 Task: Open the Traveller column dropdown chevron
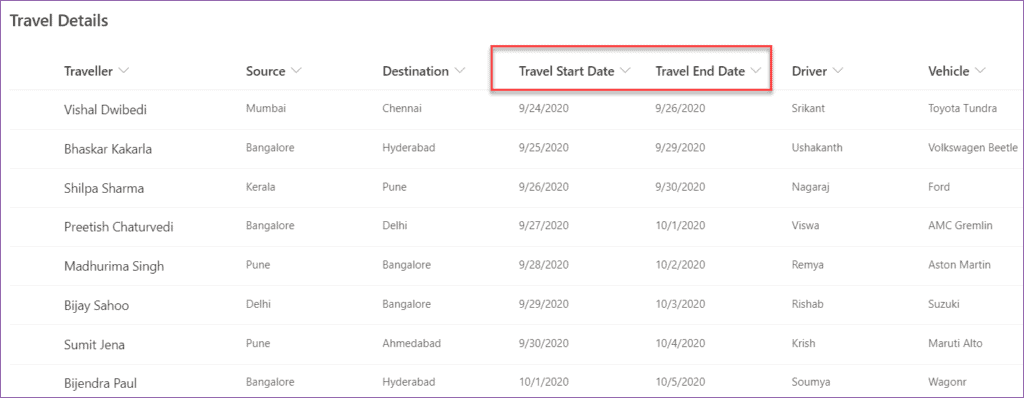pyautogui.click(x=124, y=71)
